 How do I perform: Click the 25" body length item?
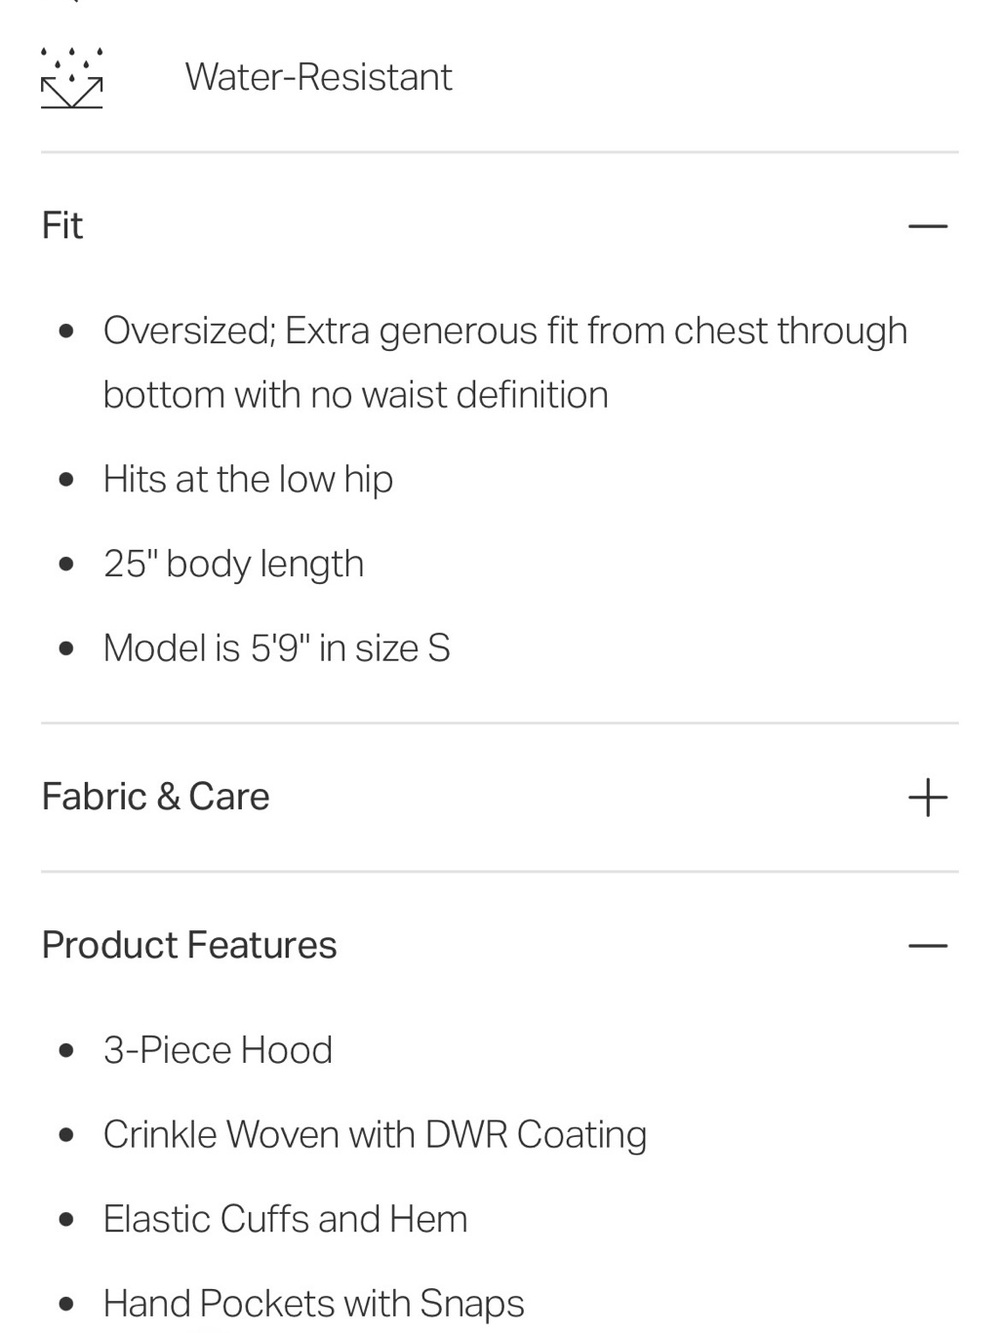pyautogui.click(x=233, y=564)
